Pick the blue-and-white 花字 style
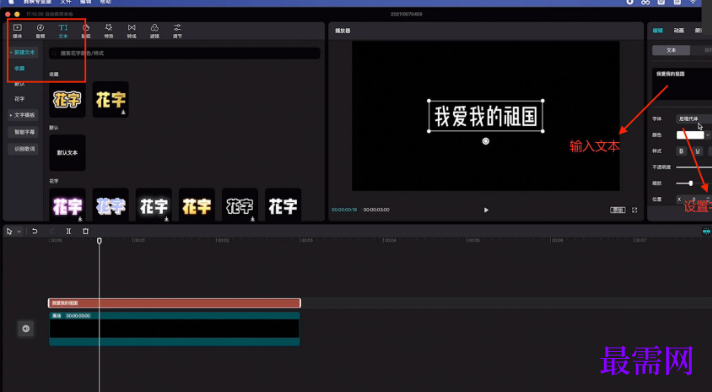 [111, 206]
